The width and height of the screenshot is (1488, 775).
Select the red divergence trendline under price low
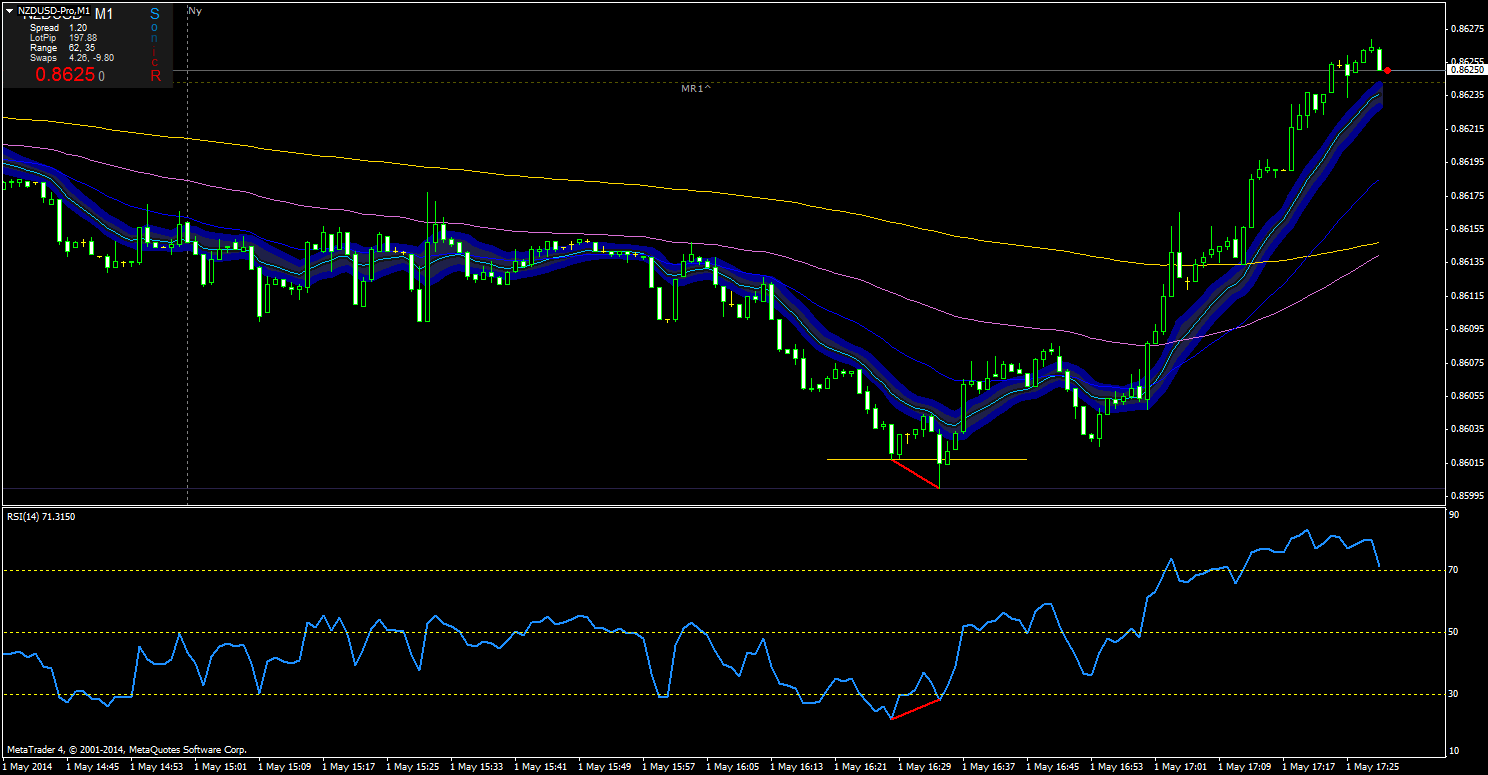(915, 473)
